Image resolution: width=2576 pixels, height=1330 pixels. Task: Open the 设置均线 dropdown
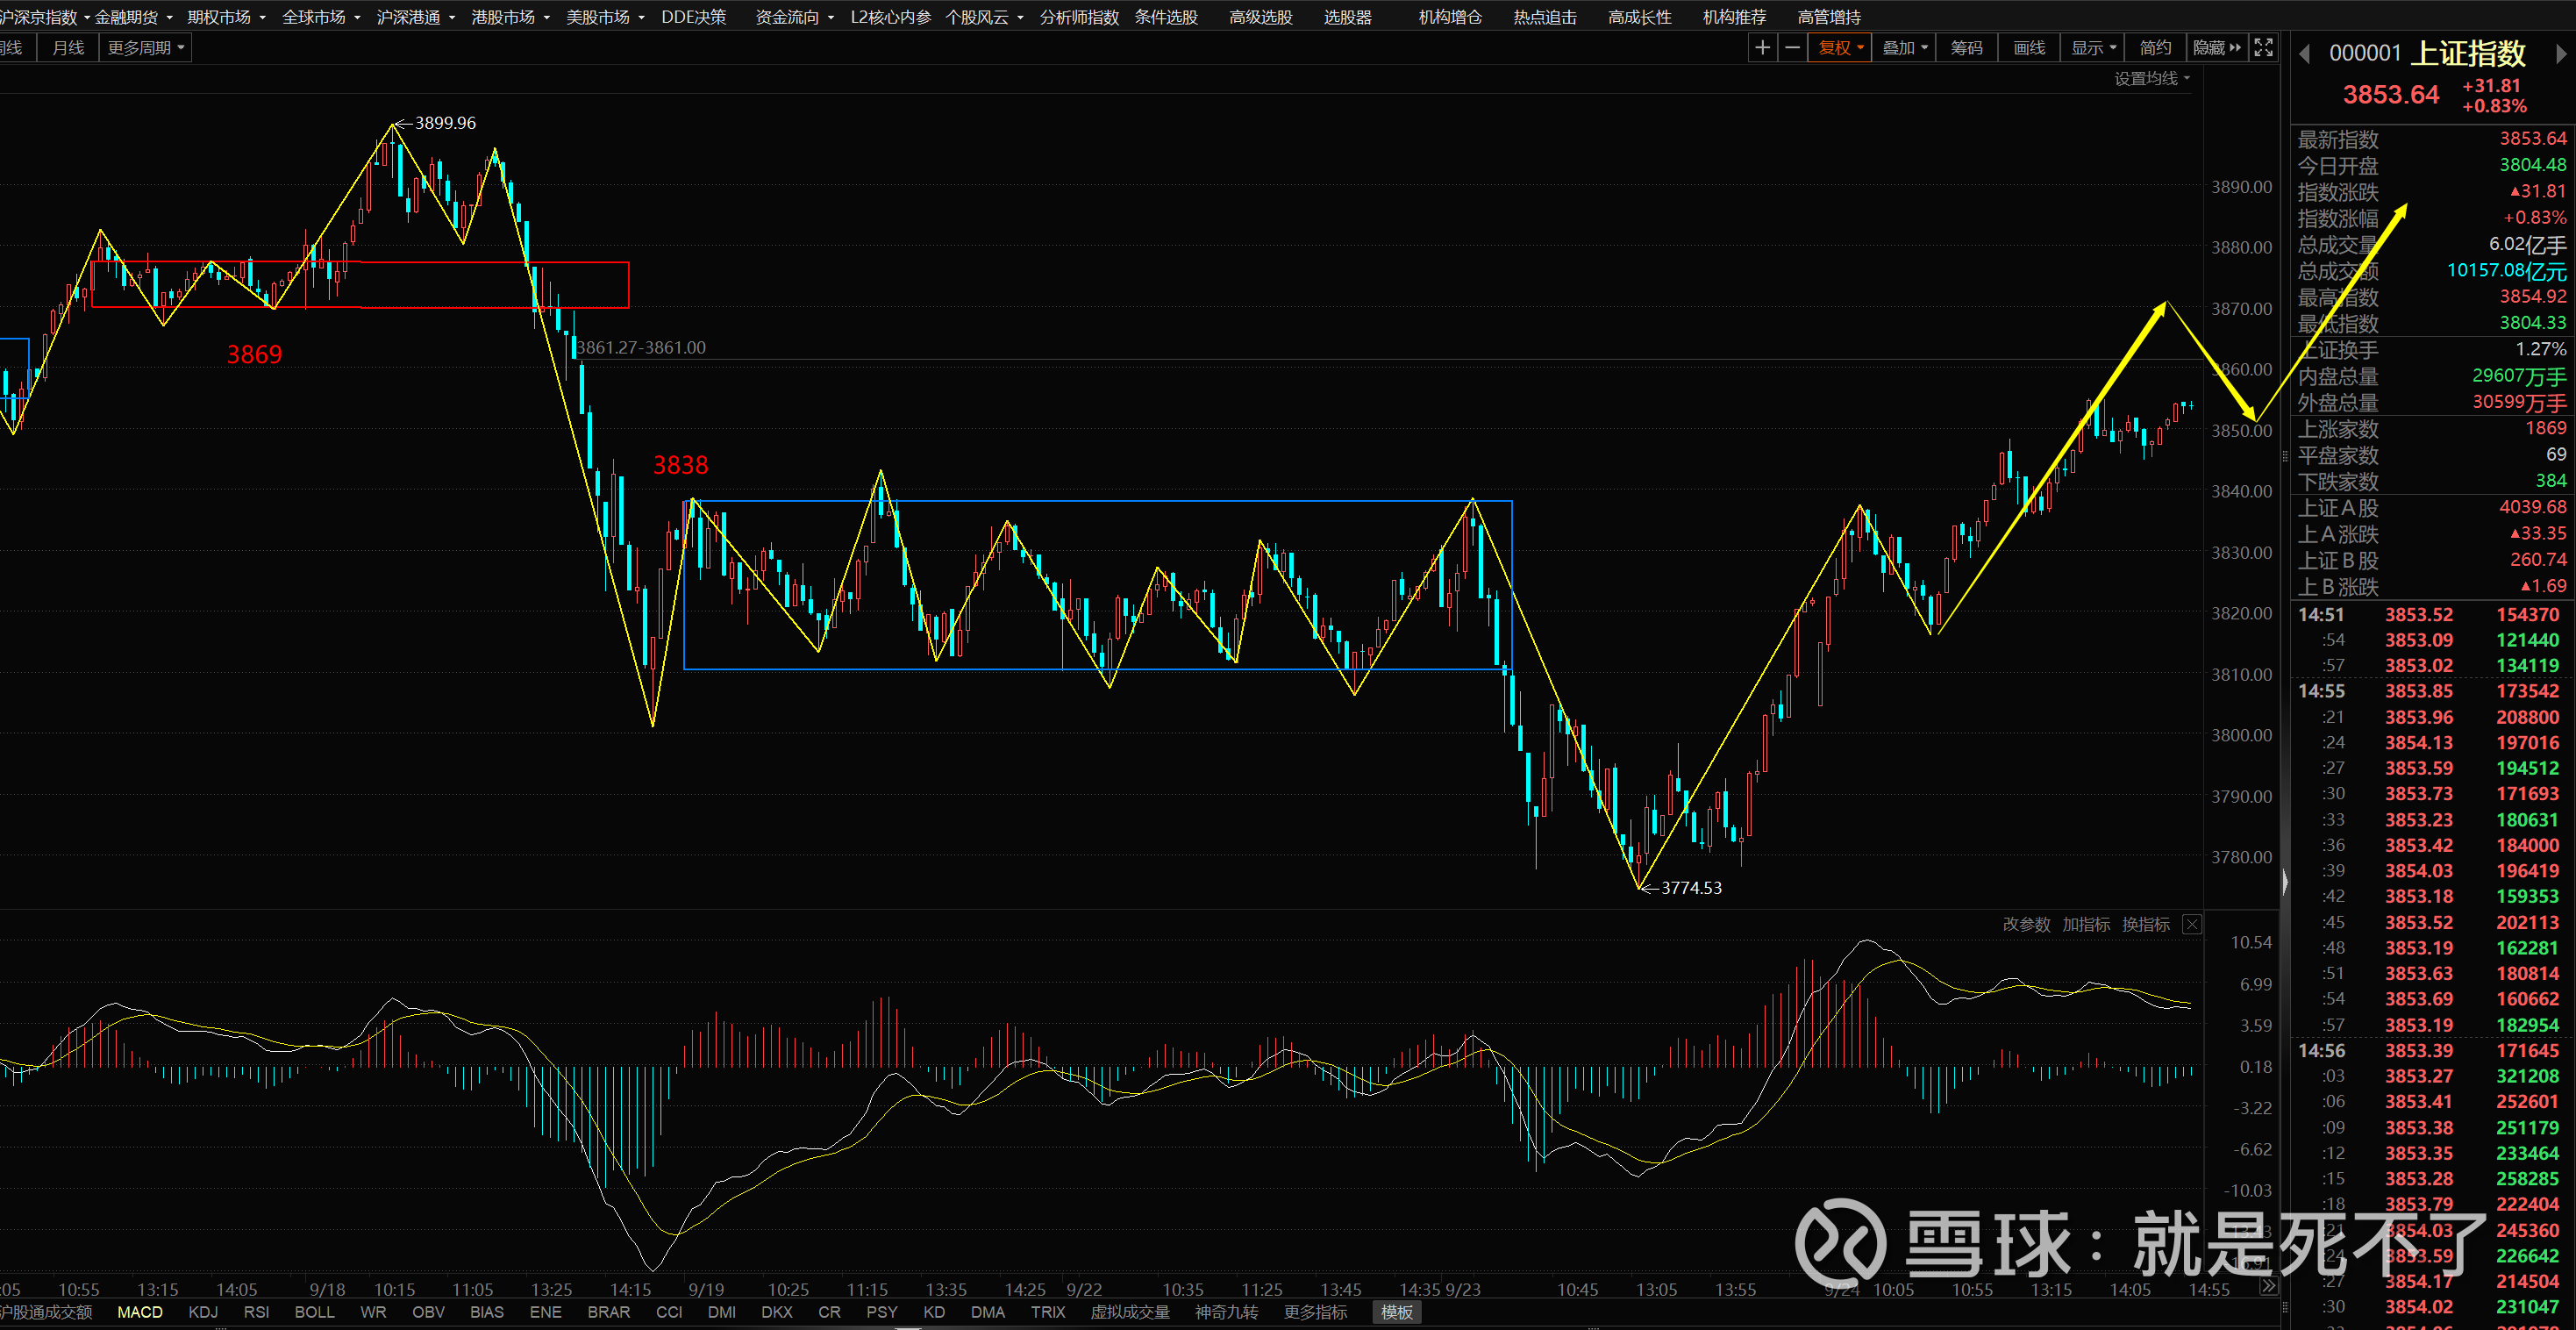click(2151, 78)
